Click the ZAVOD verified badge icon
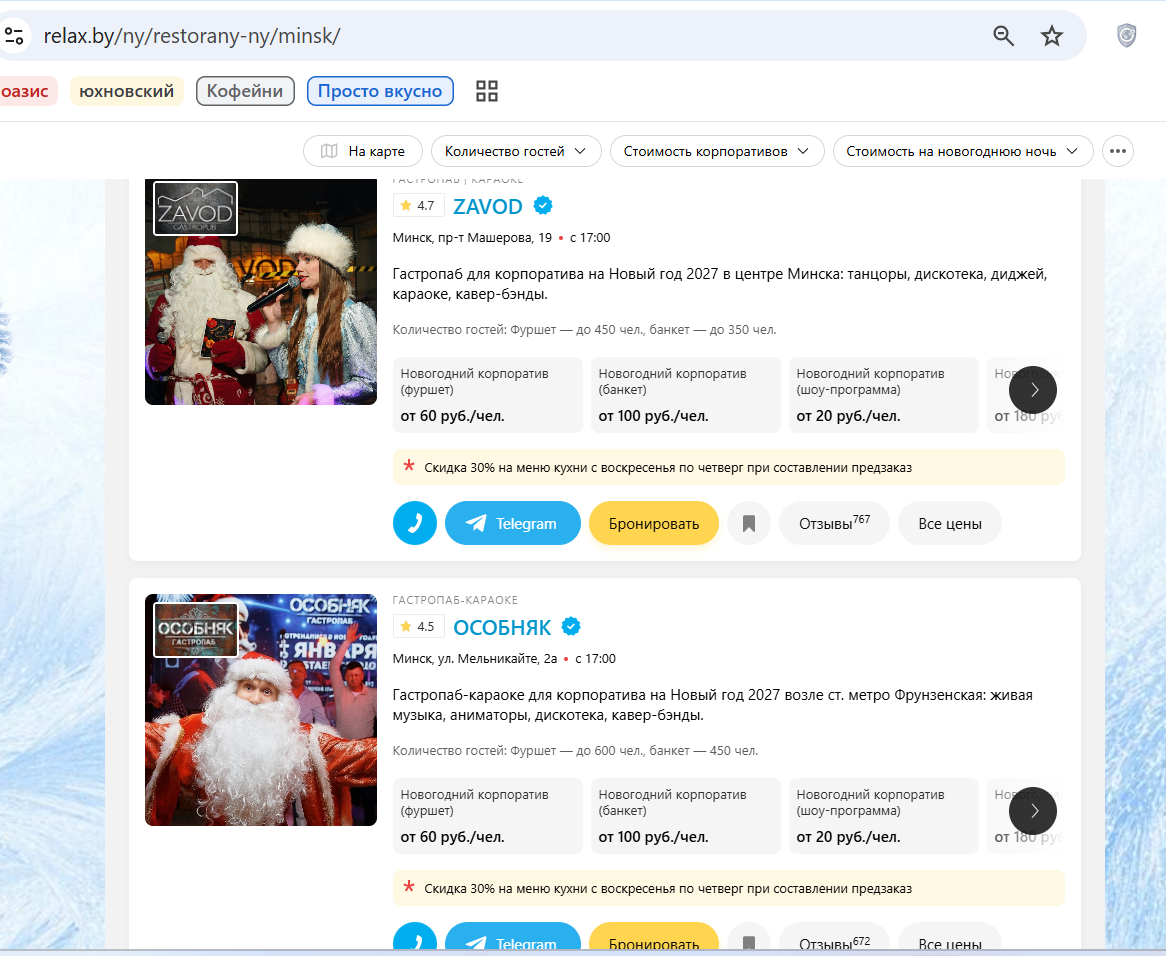This screenshot has height=956, width=1166. point(543,205)
